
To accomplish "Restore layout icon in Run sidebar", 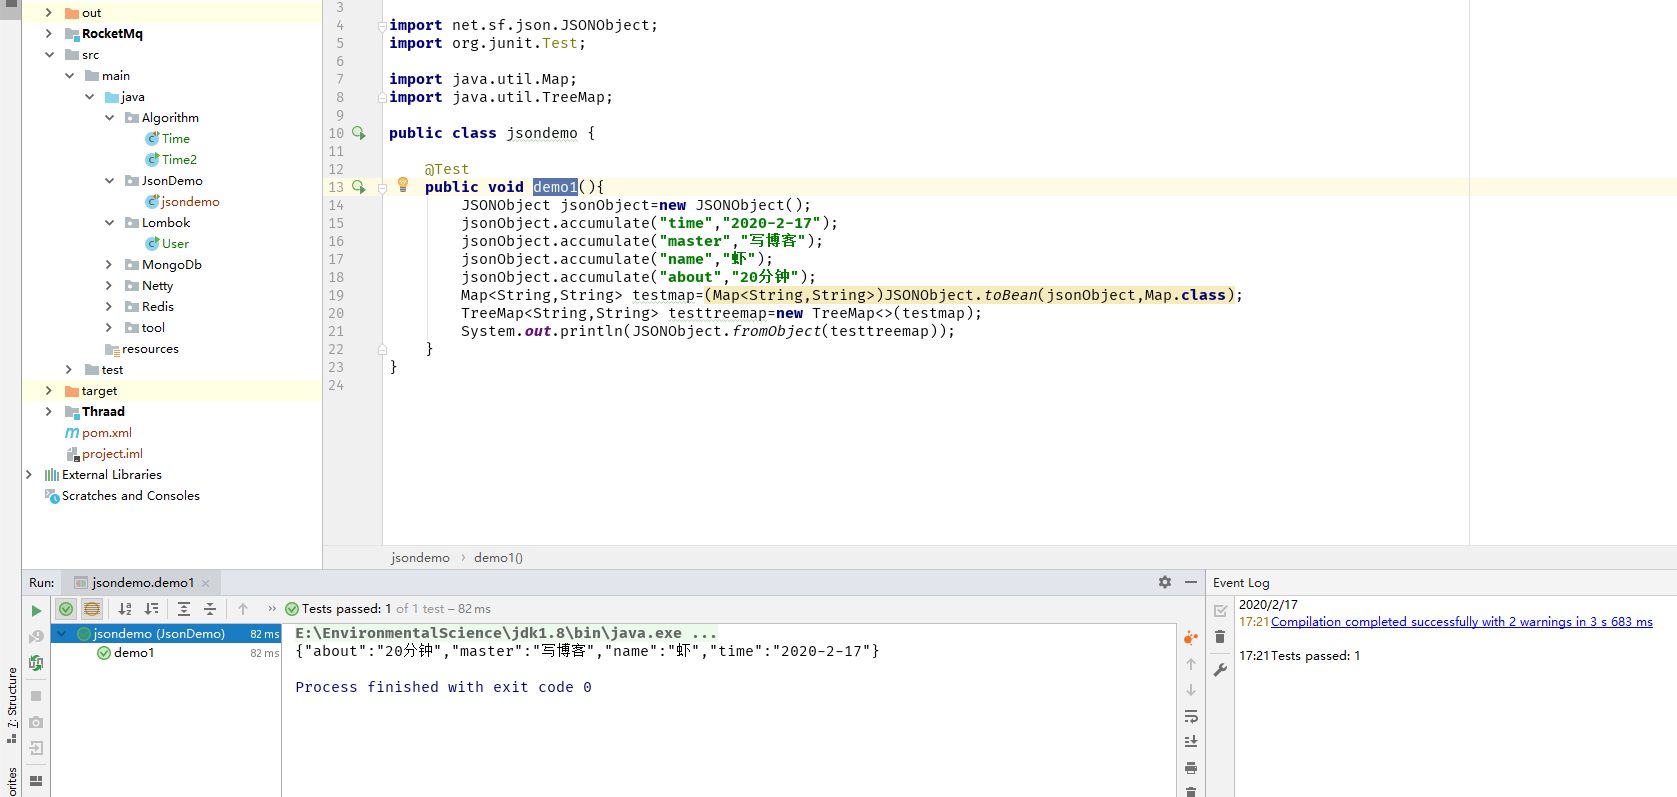I will [36, 781].
